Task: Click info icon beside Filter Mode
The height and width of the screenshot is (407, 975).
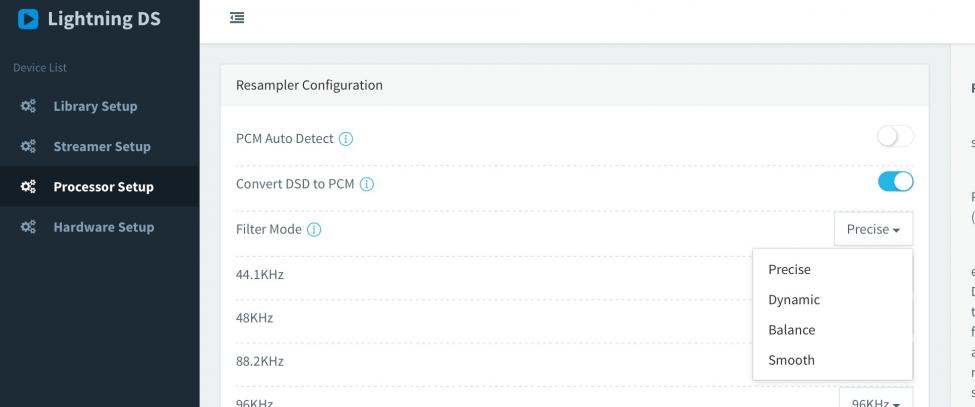Action: (x=314, y=229)
